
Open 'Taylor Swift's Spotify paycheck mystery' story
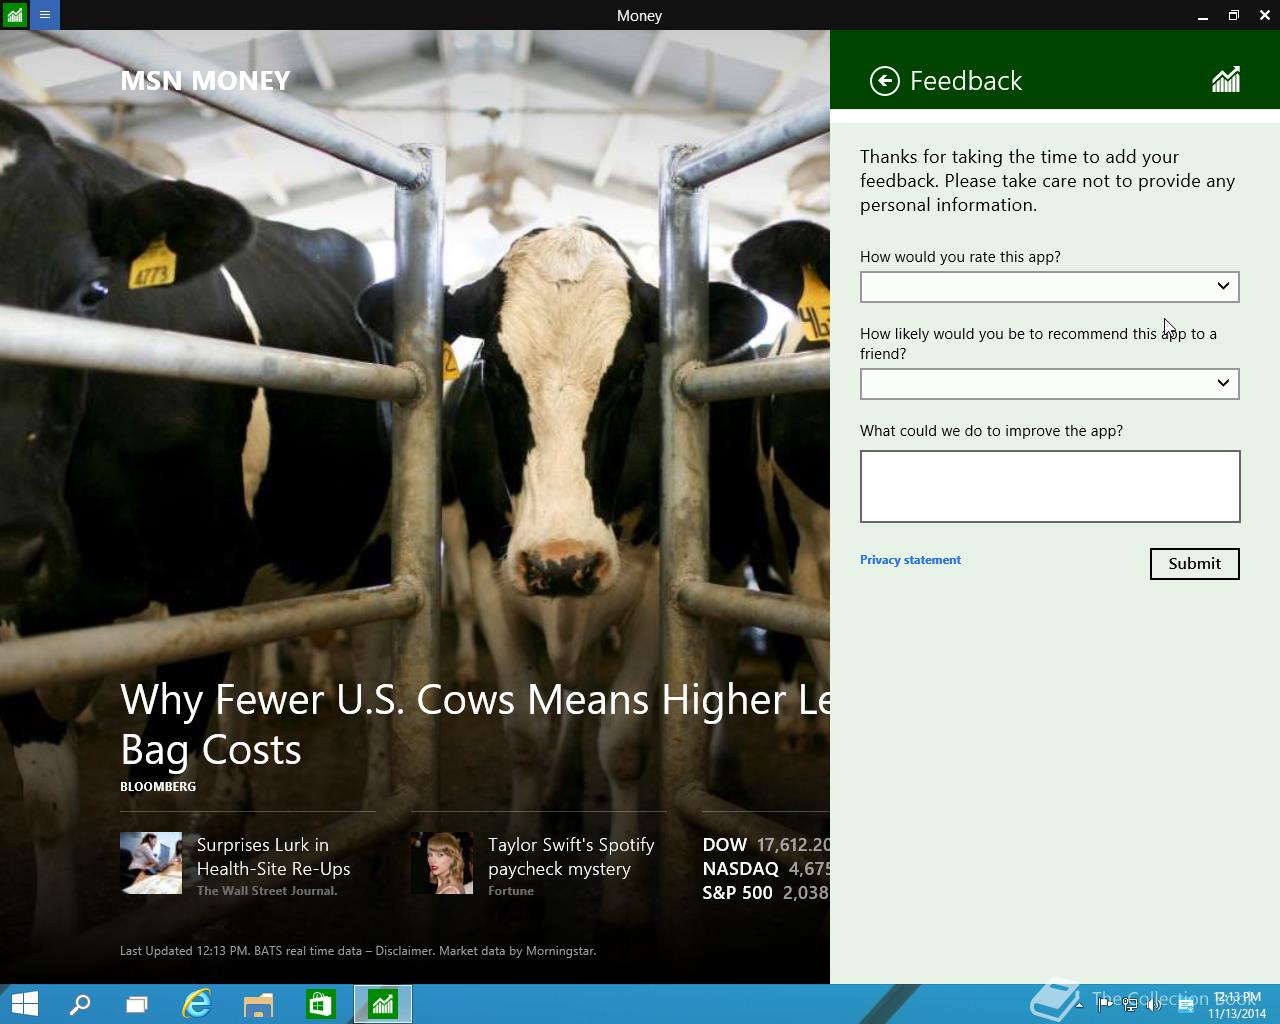click(571, 857)
